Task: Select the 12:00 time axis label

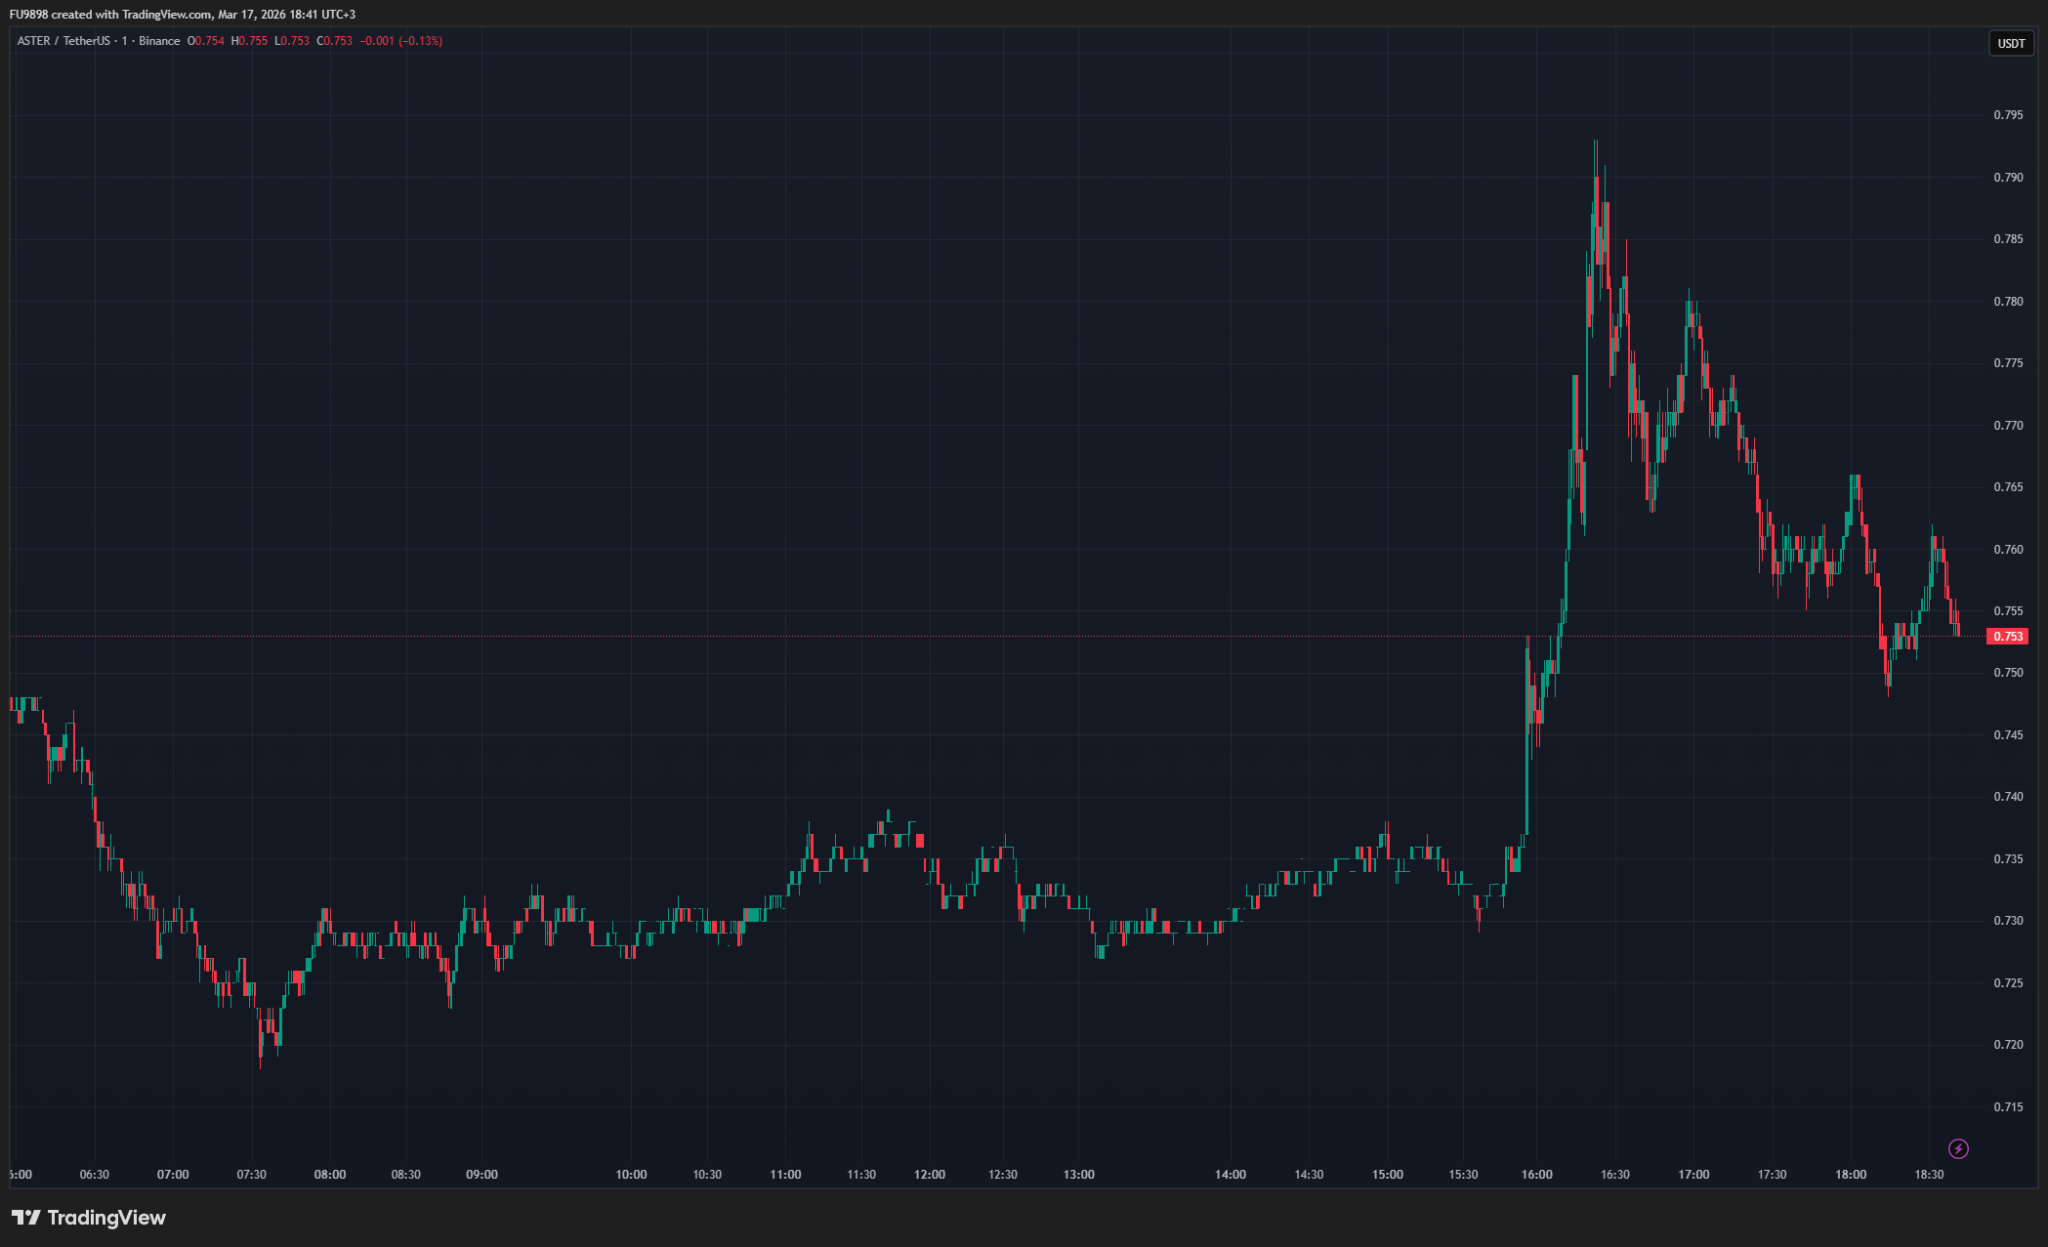Action: (x=929, y=1174)
